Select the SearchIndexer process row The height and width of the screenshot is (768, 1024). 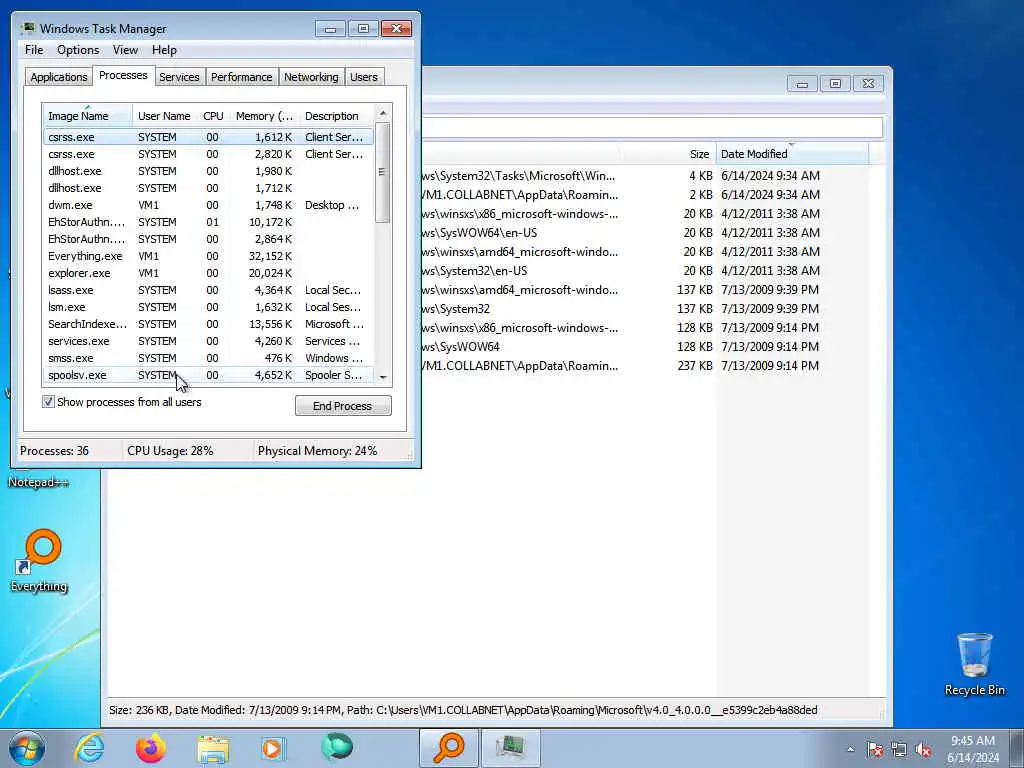208,324
